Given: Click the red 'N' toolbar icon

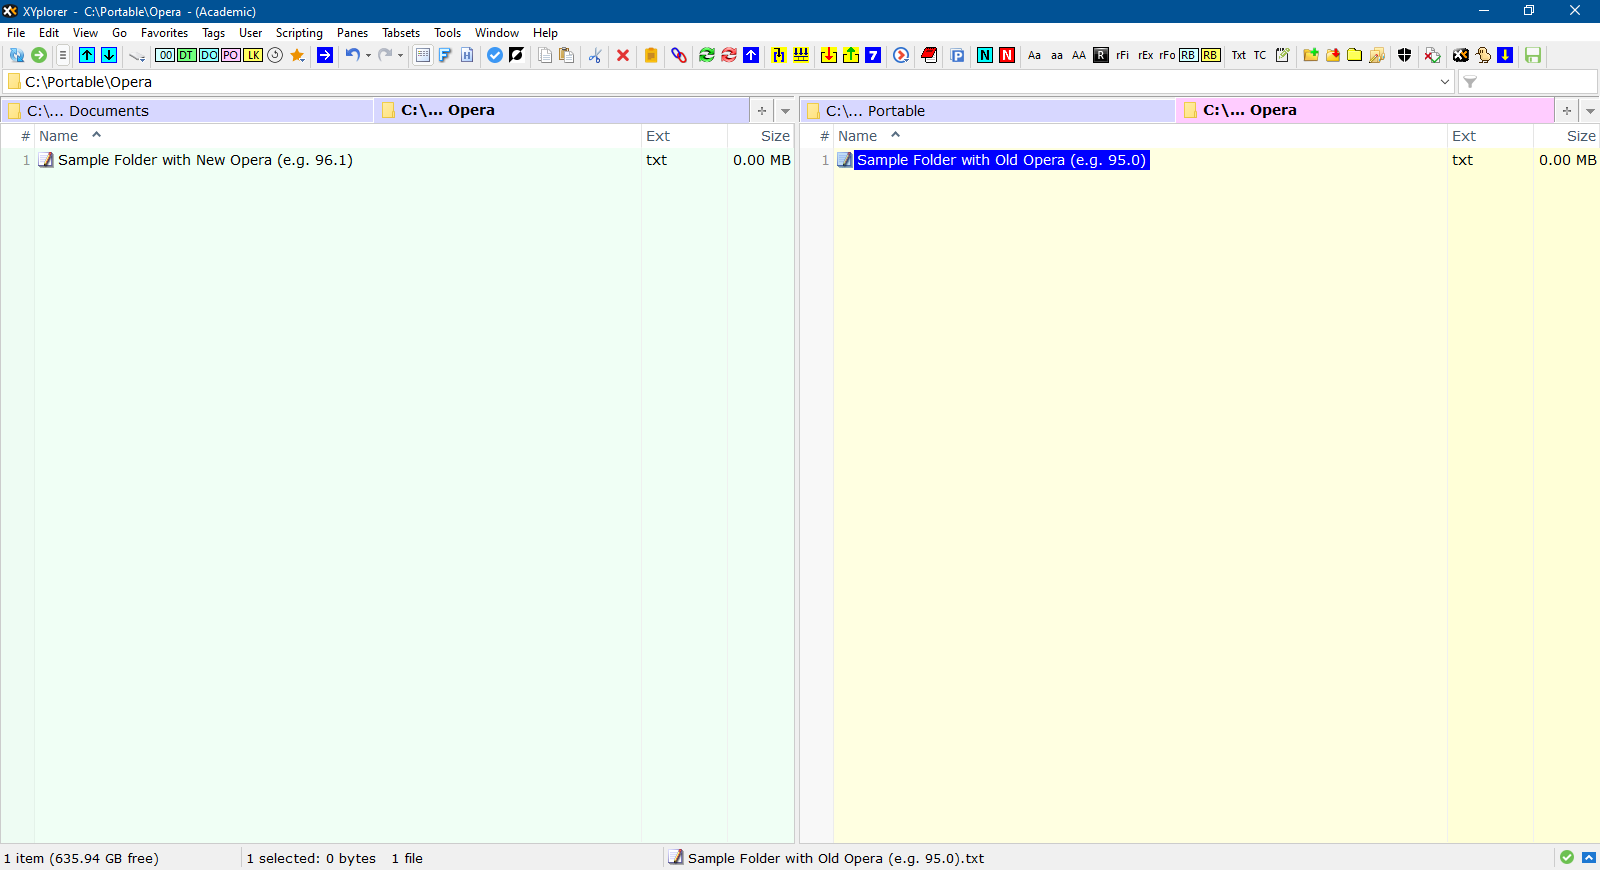Looking at the screenshot, I should [x=1007, y=55].
